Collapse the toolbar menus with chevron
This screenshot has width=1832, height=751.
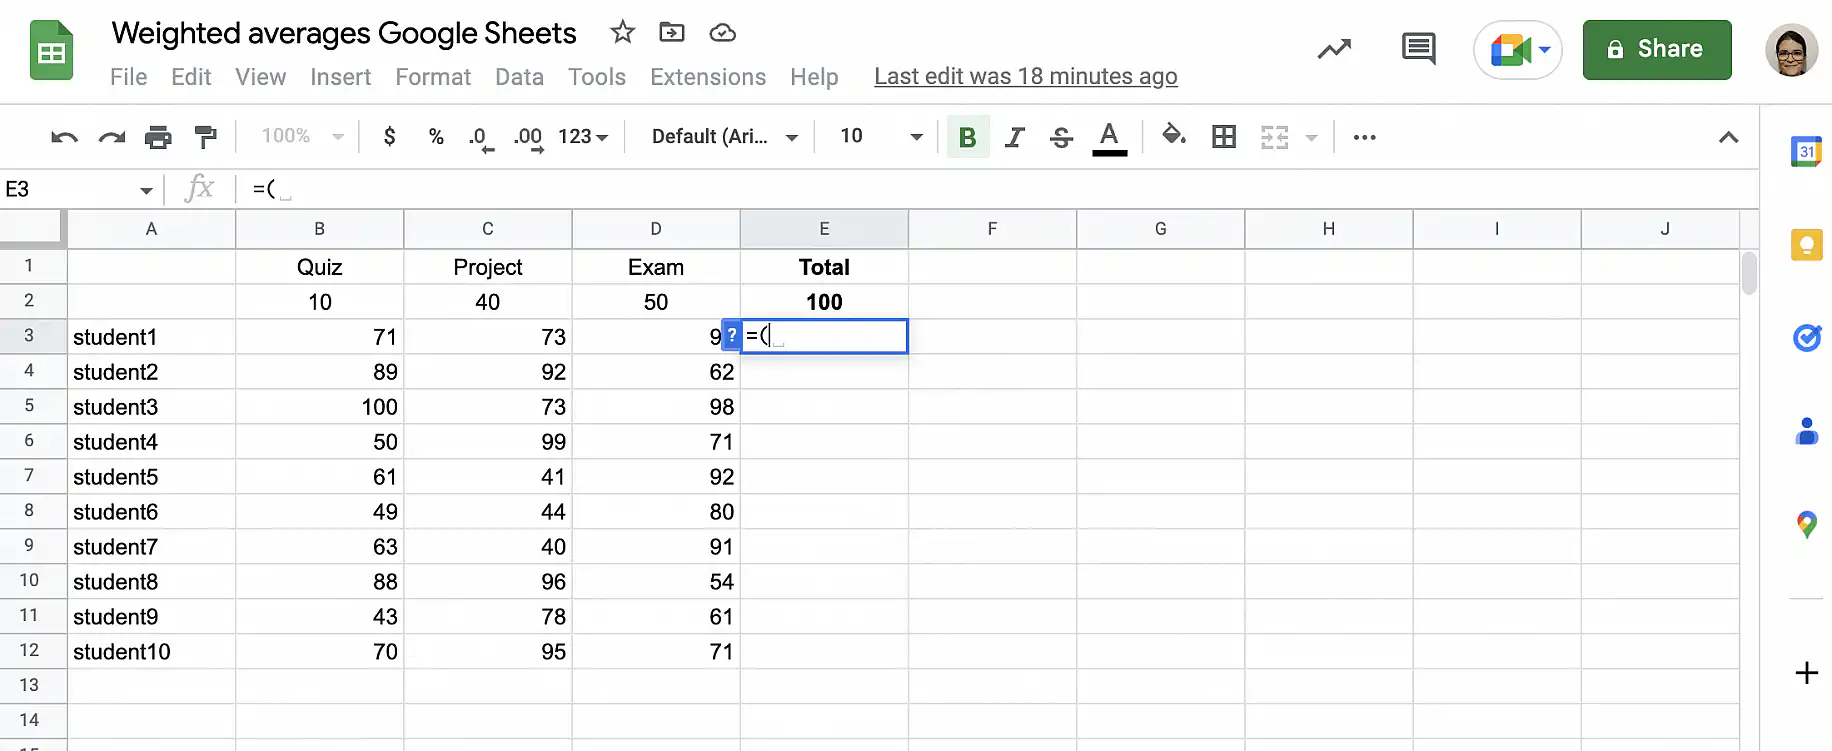point(1728,137)
